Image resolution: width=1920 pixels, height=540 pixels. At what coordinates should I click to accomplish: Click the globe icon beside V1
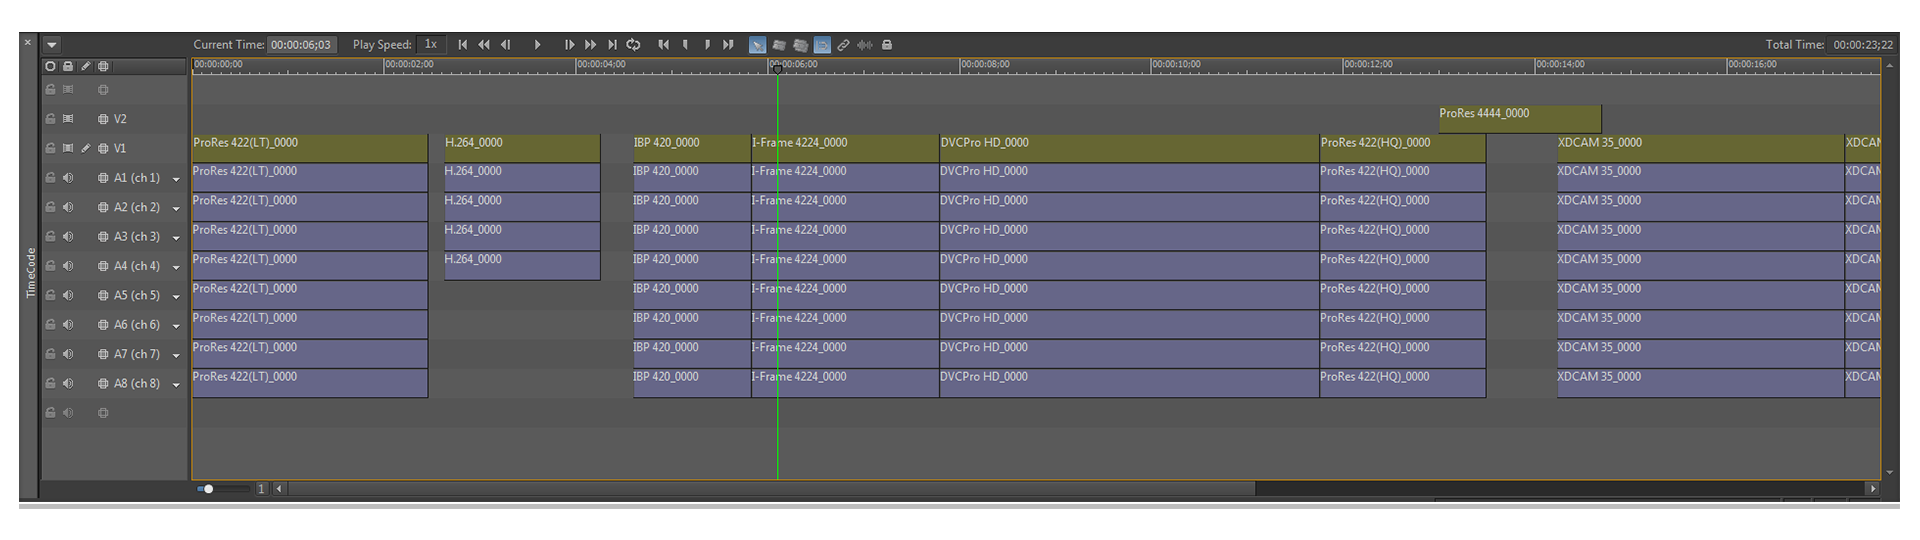tap(103, 148)
